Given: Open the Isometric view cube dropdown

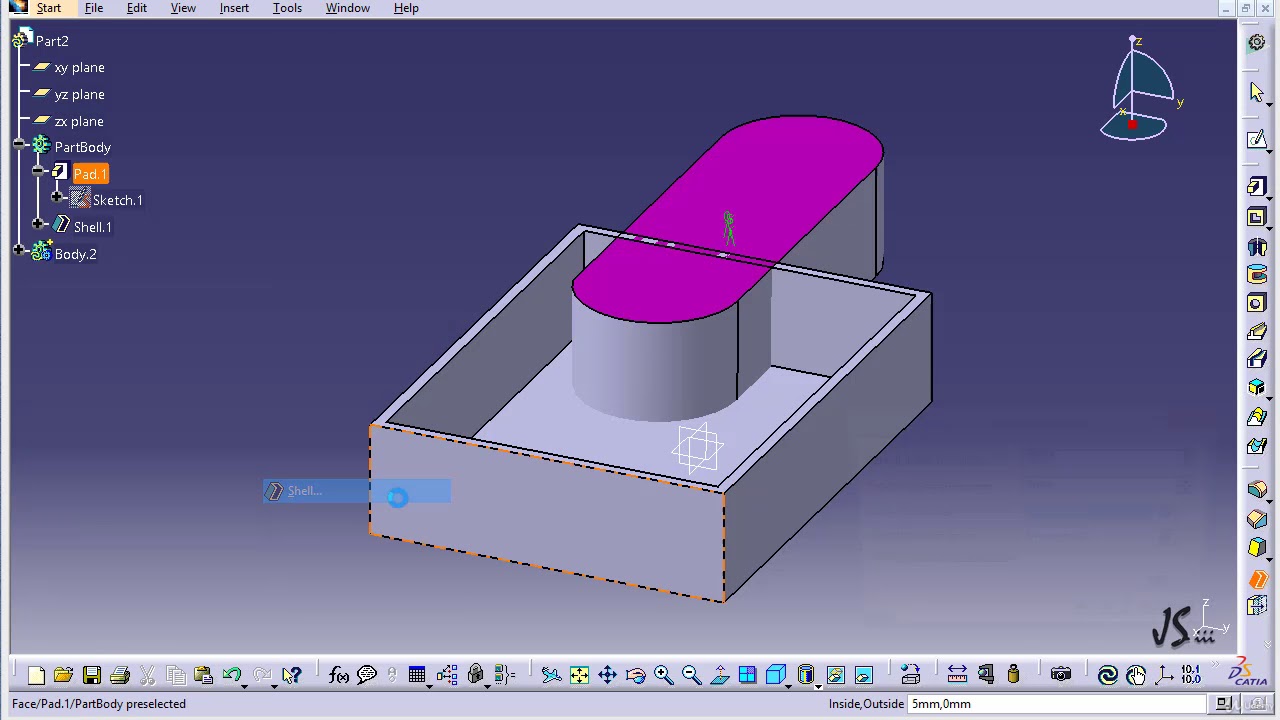Looking at the screenshot, I should pyautogui.click(x=788, y=686).
